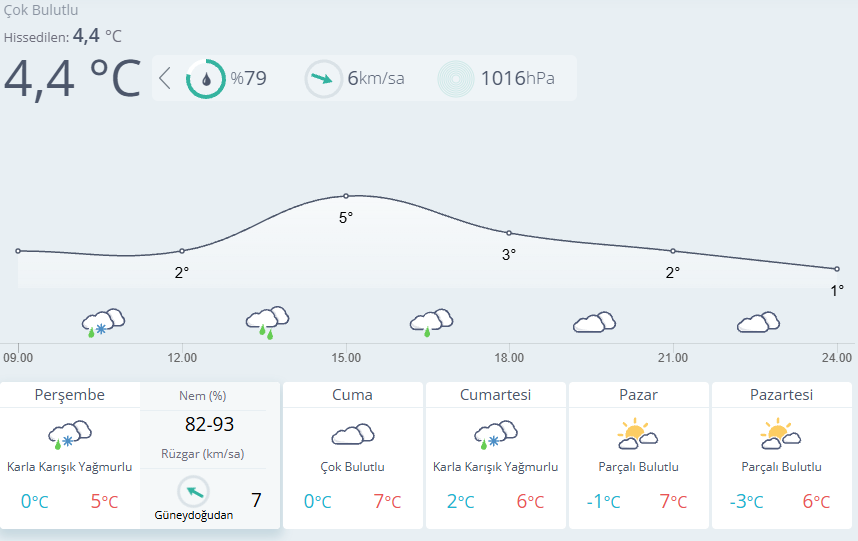The height and width of the screenshot is (541, 858).
Task: Click the cloudy icon after 18.00
Action: point(594,322)
